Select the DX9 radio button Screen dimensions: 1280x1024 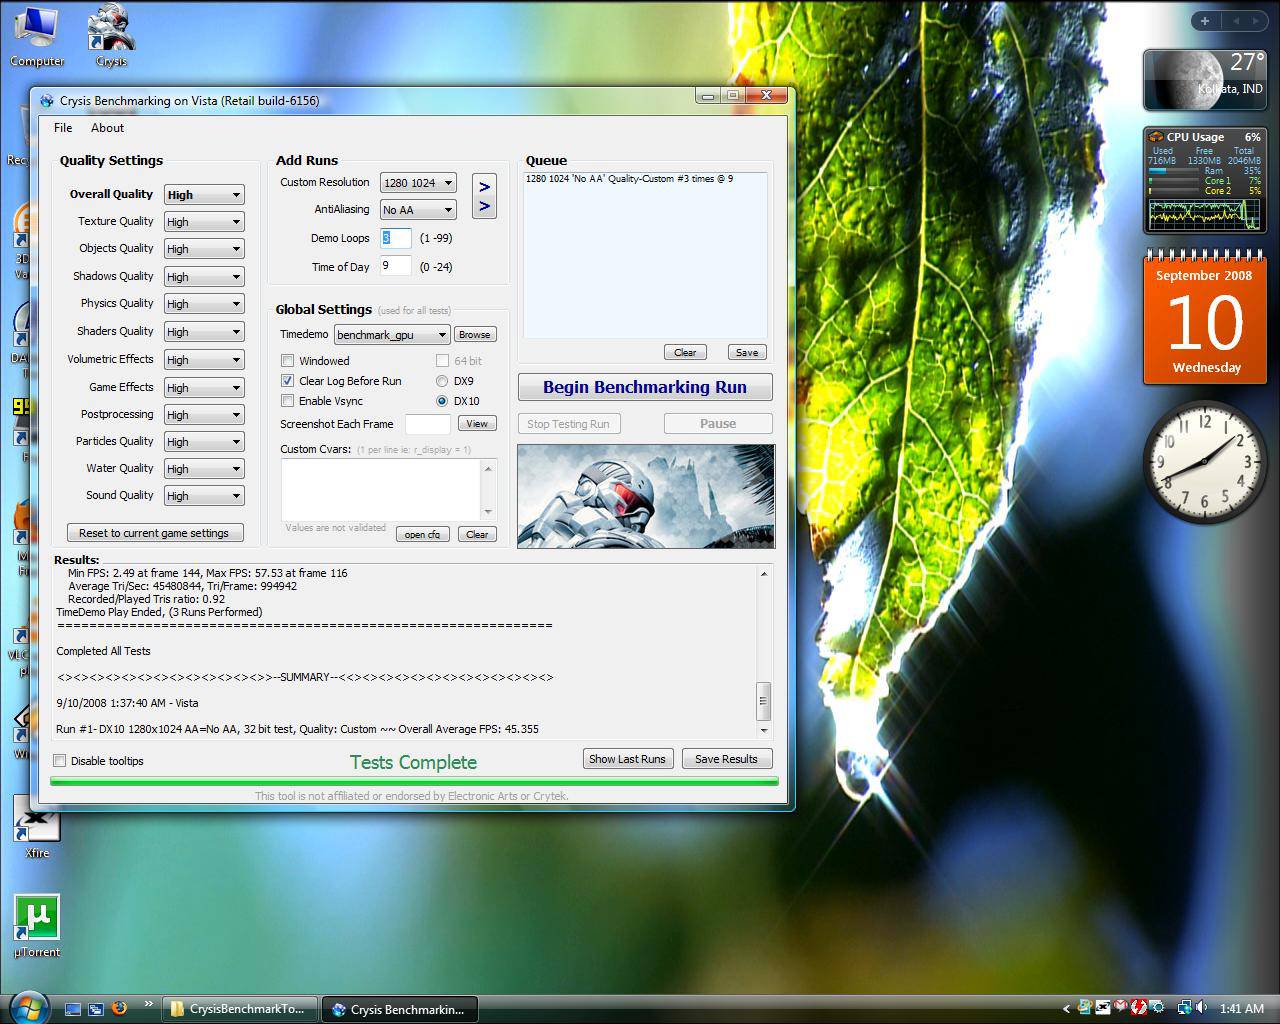pyautogui.click(x=442, y=381)
